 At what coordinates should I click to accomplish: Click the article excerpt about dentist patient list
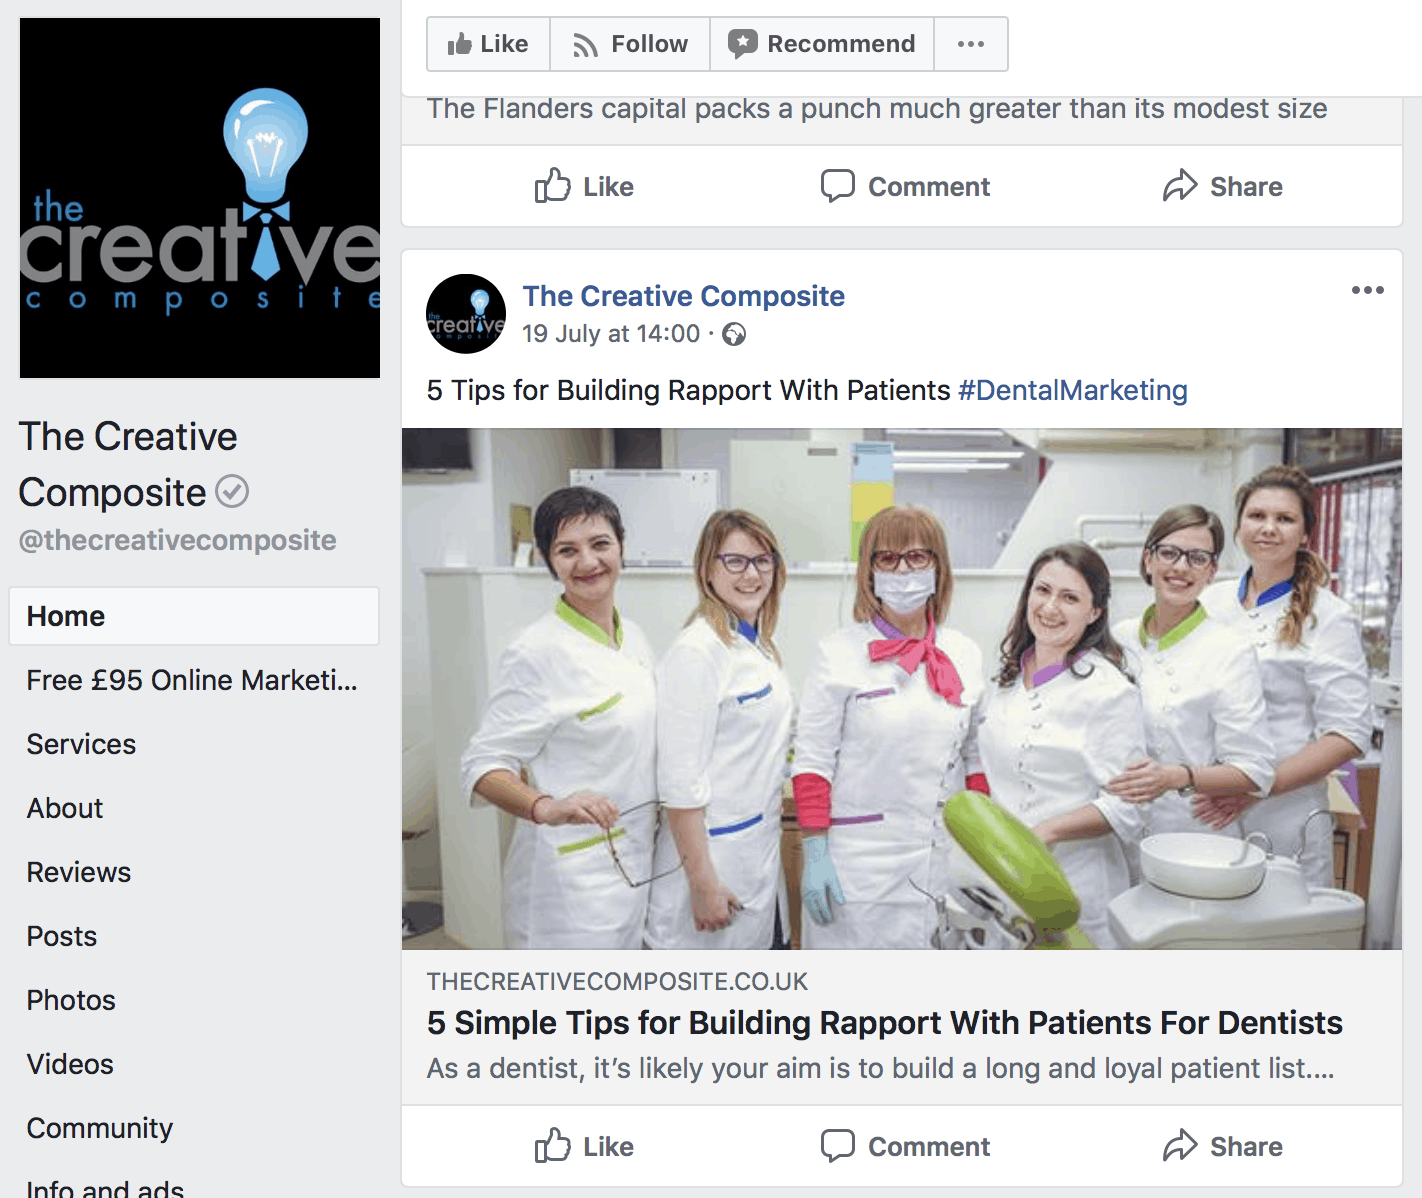pyautogui.click(x=880, y=1068)
